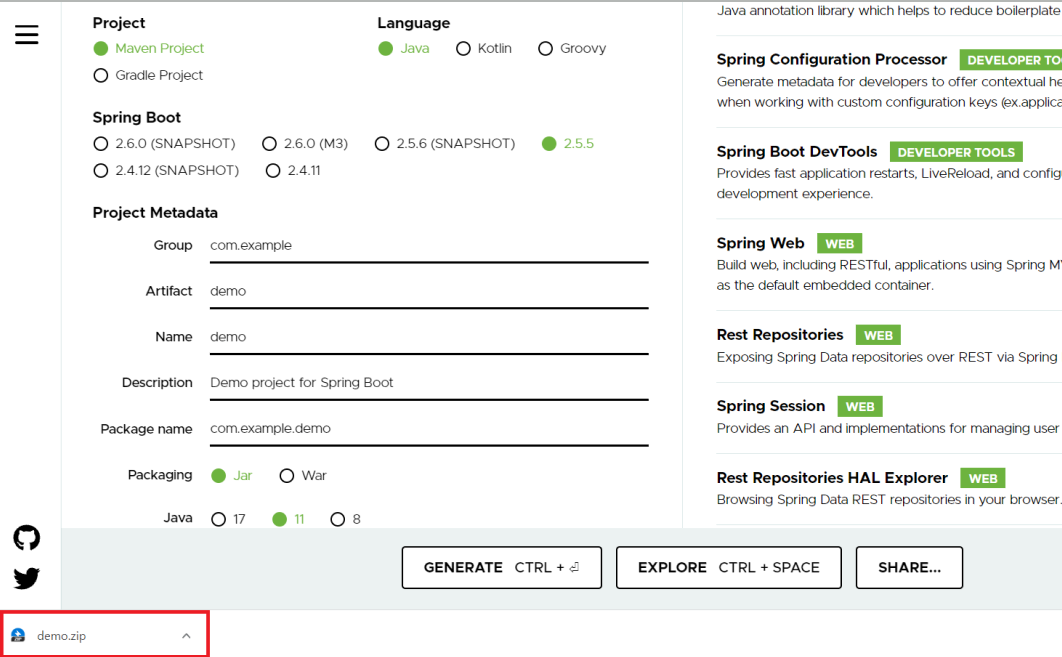Click the Spring Web dependency title

click(x=760, y=243)
